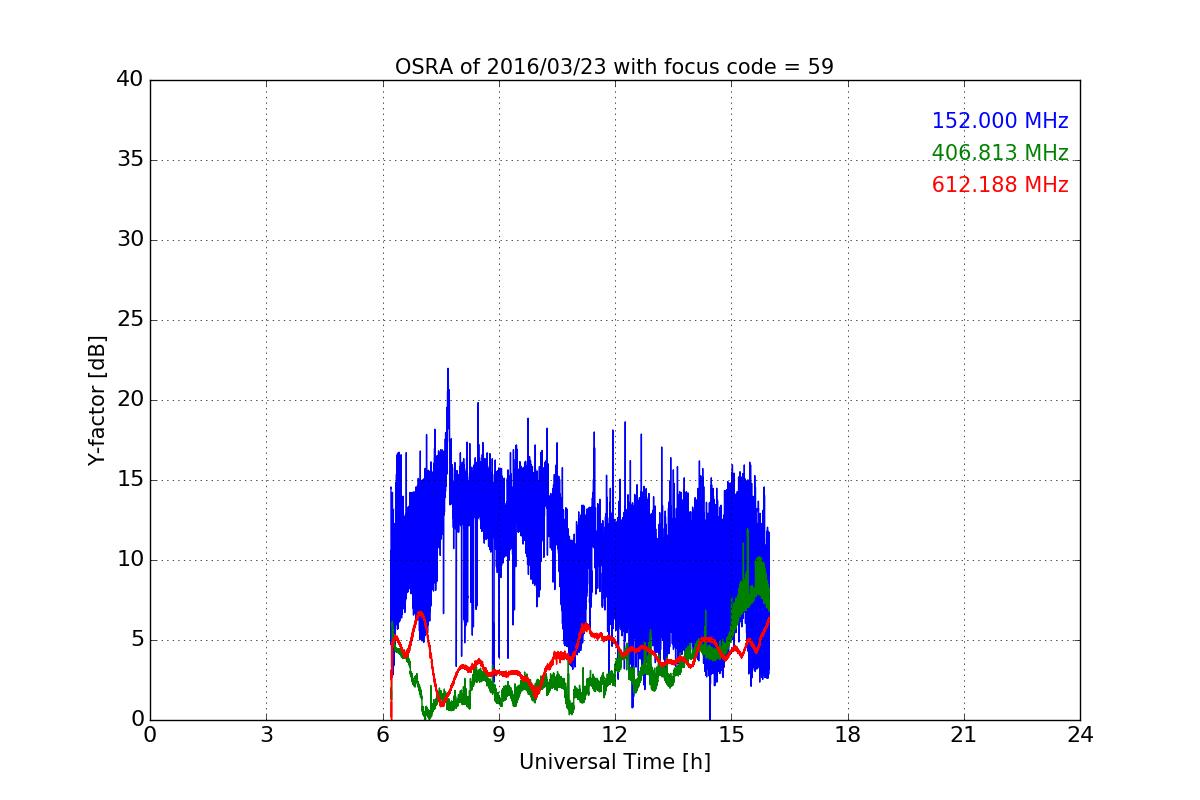This screenshot has width=1200, height=800.
Task: Click x-axis tick label 21
Action: pos(964,735)
